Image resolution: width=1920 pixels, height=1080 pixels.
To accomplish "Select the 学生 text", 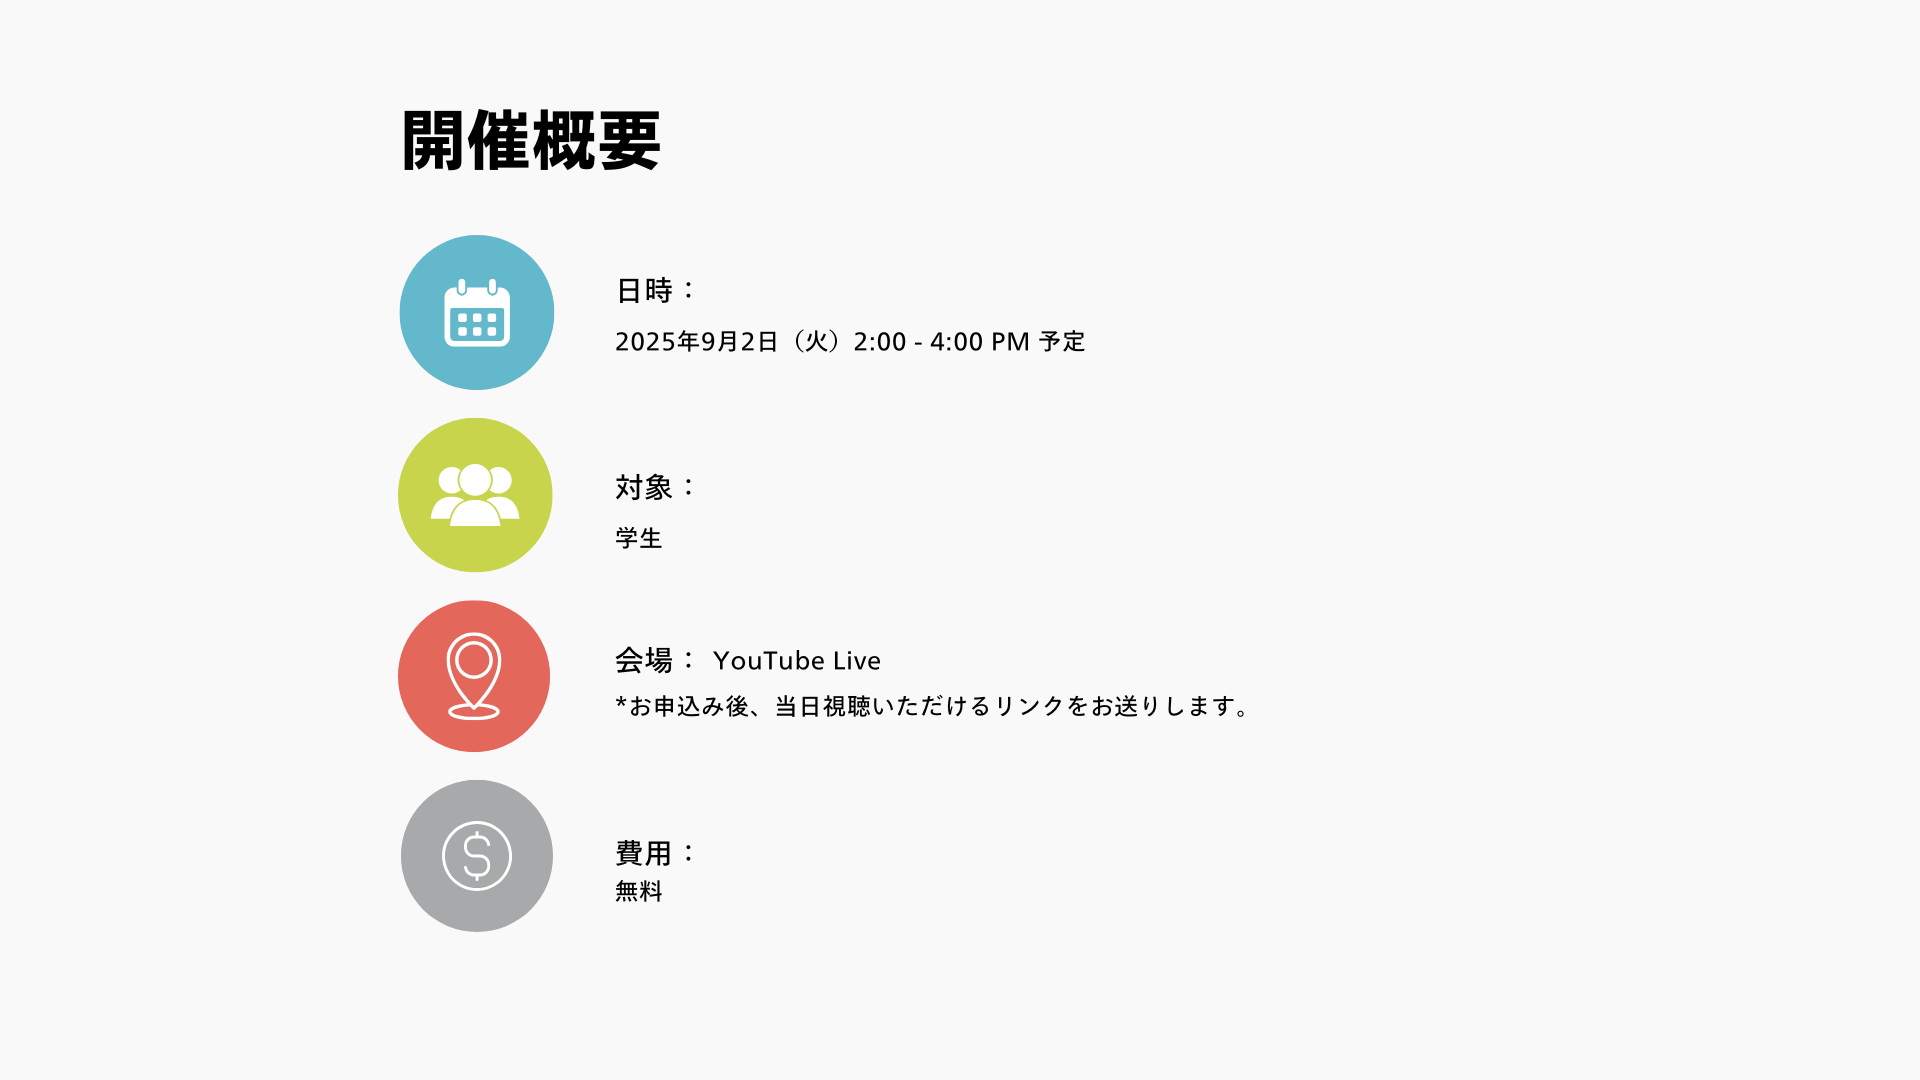I will point(638,539).
